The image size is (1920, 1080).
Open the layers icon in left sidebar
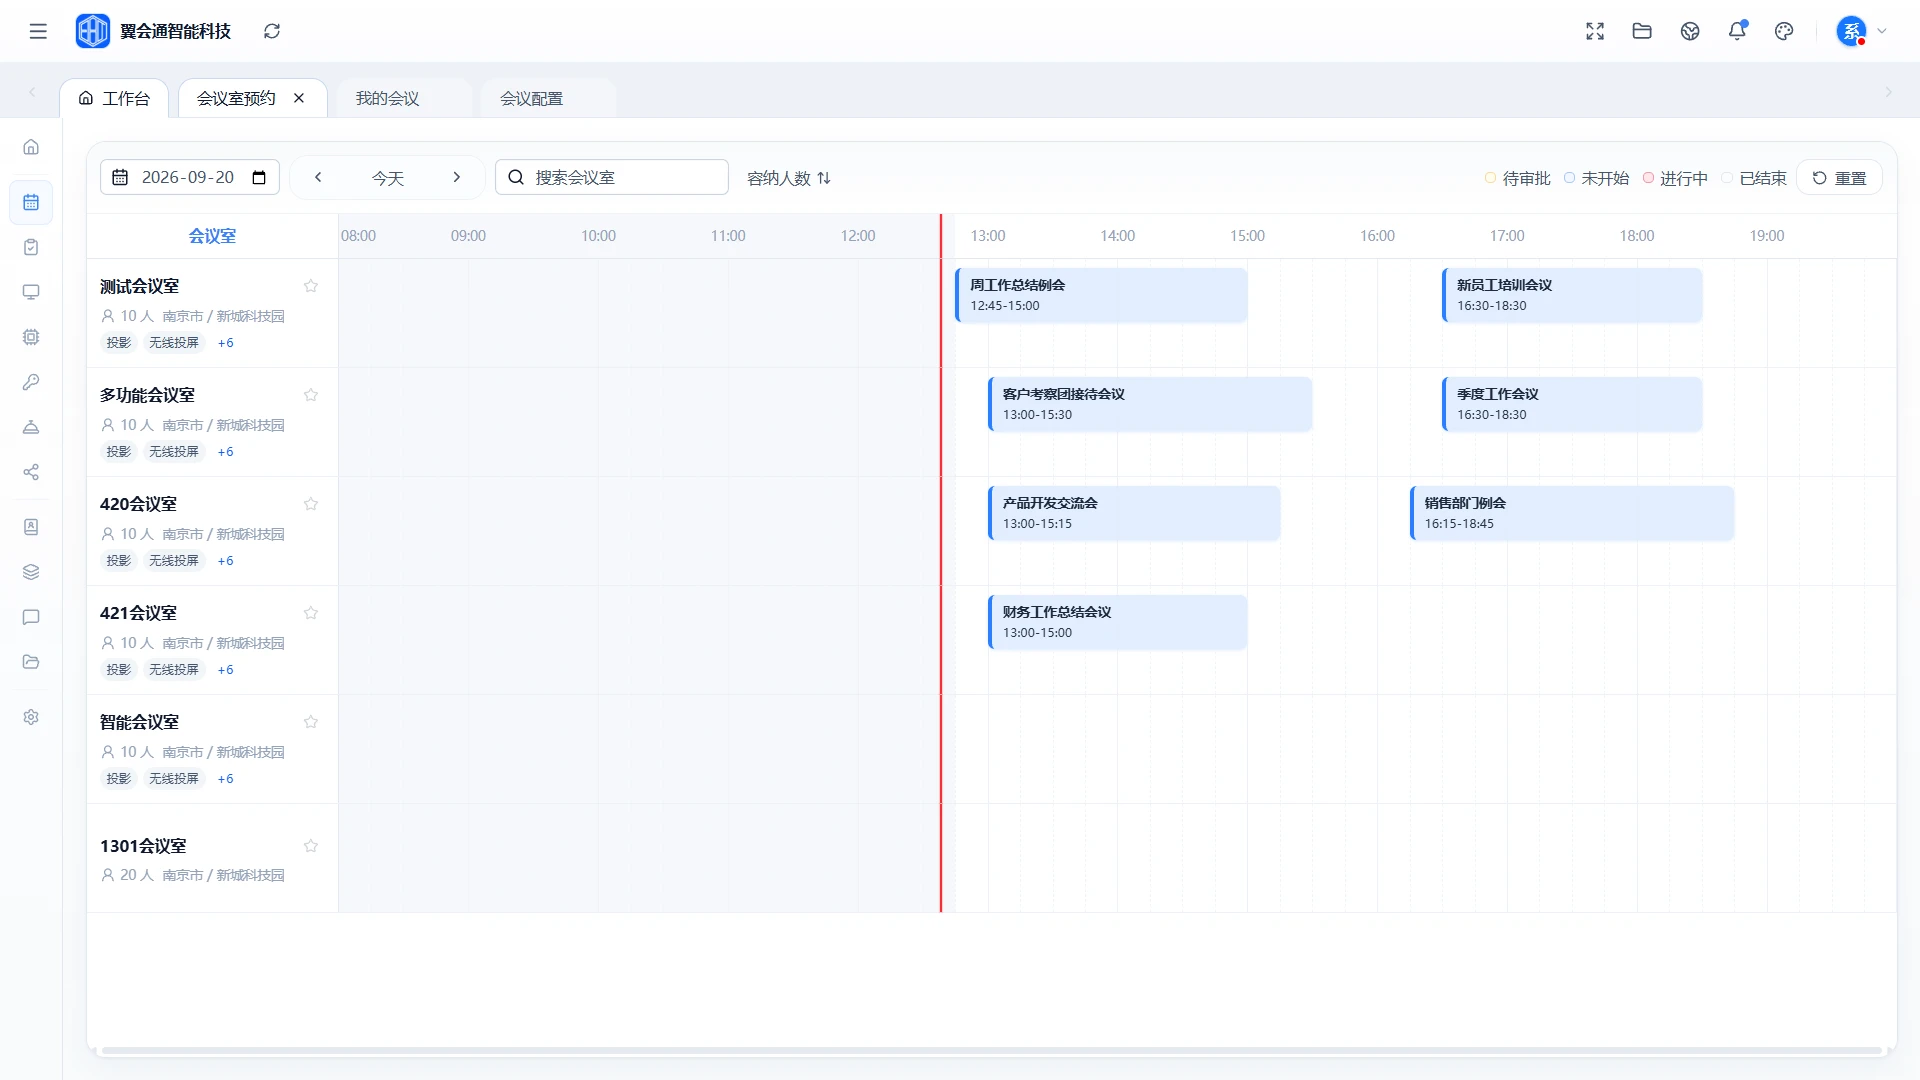point(31,572)
